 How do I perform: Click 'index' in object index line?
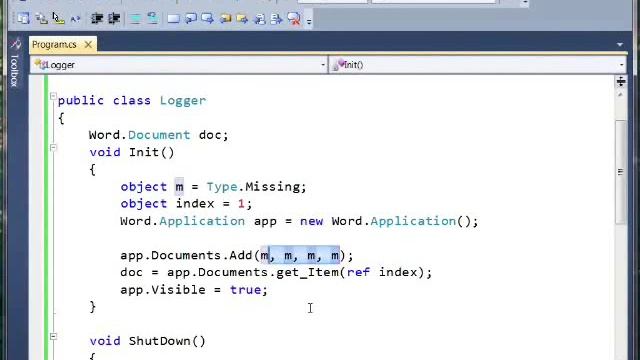pyautogui.click(x=195, y=203)
